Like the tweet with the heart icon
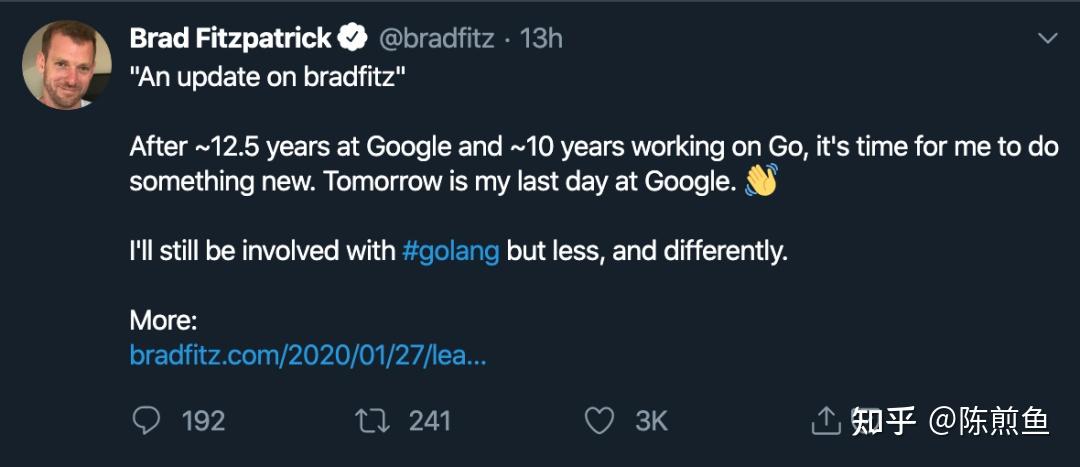 click(599, 421)
